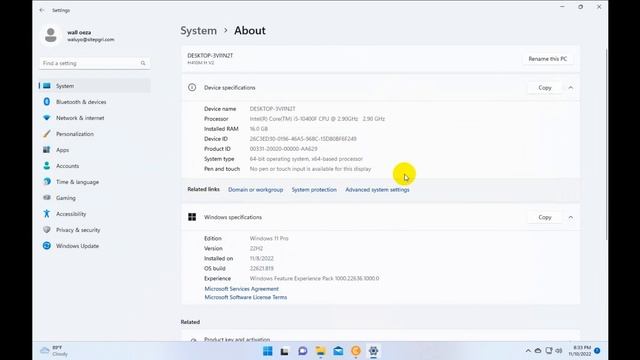
Task: Click the Settings window vertical scrollbar
Action: coord(607,143)
